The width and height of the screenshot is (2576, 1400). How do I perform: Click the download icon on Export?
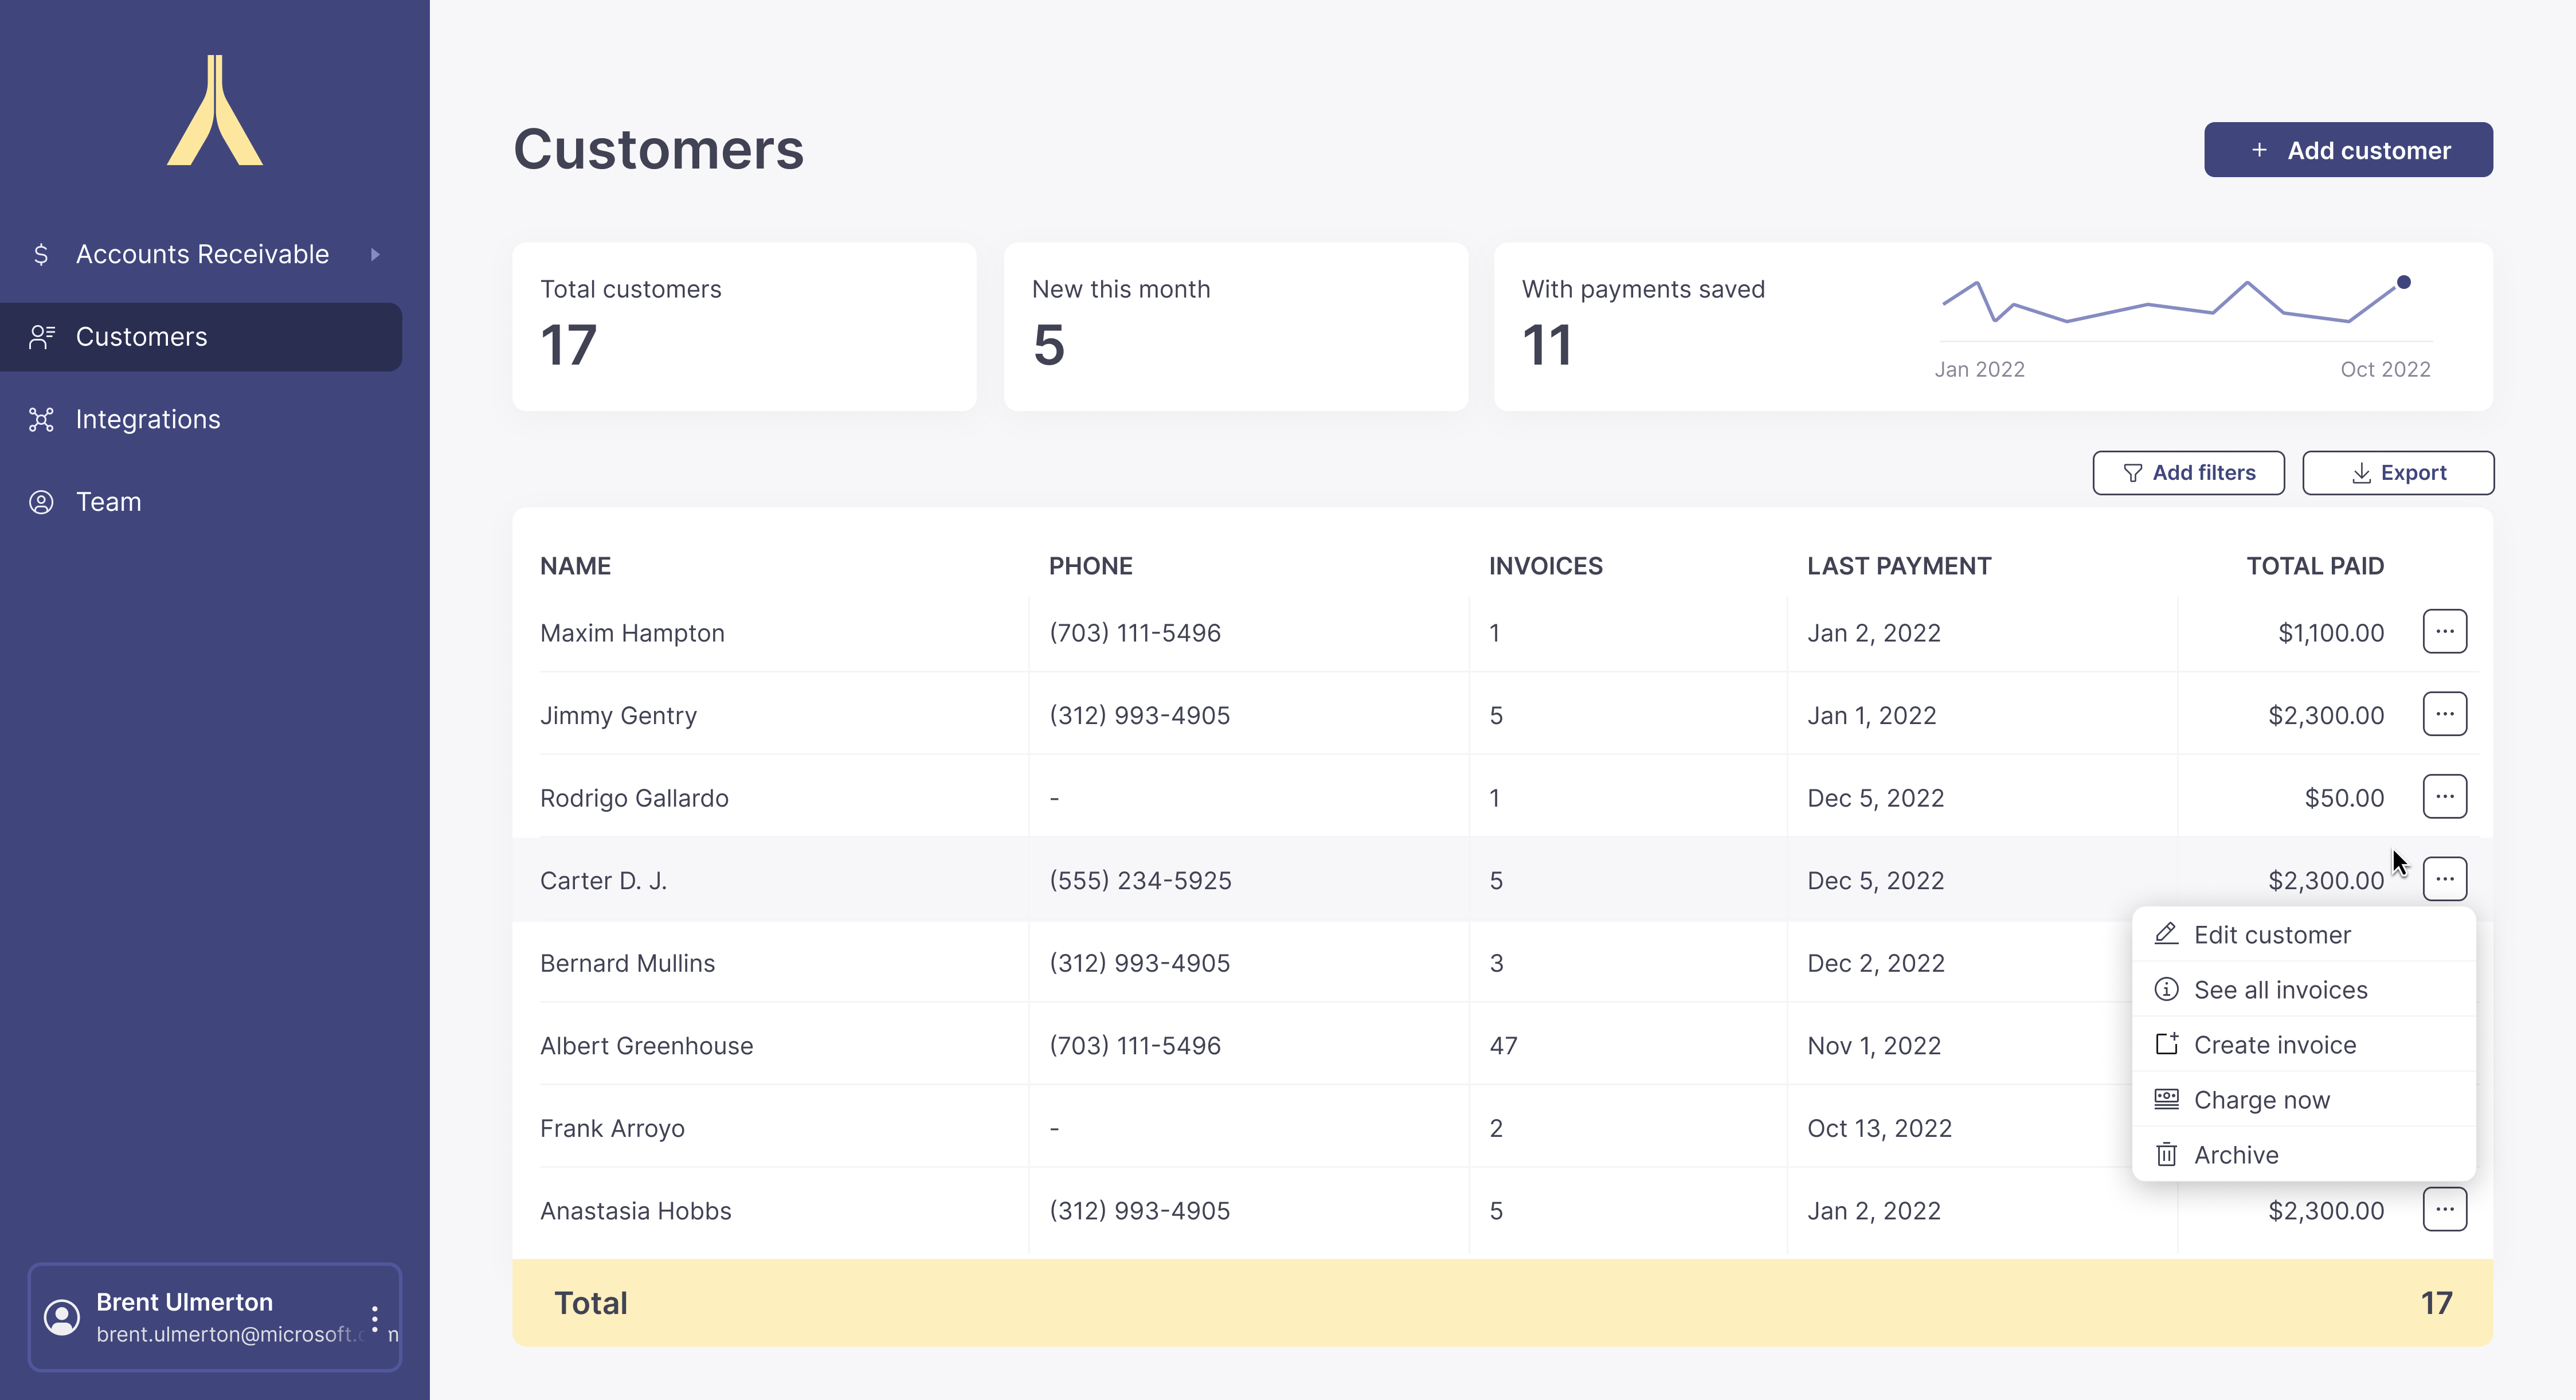(2361, 472)
